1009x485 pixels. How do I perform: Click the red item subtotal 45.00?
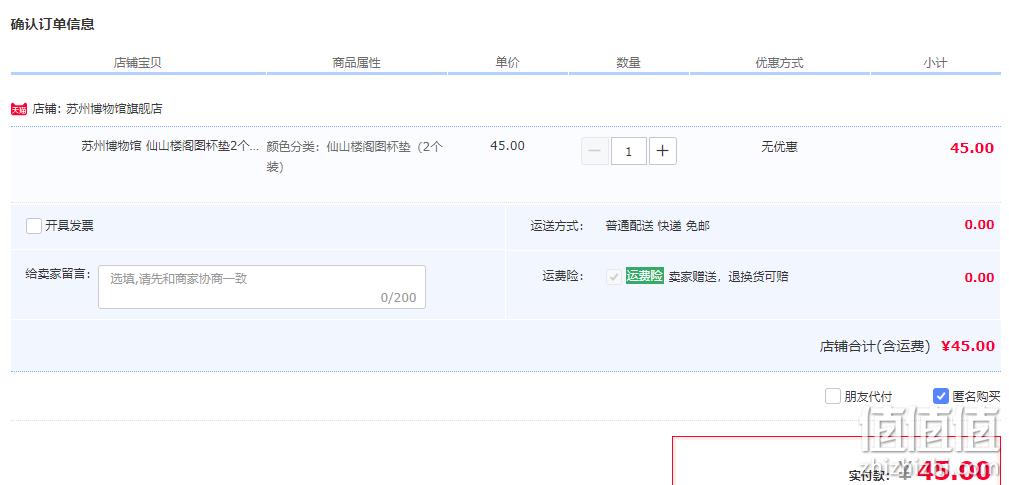pyautogui.click(x=972, y=148)
